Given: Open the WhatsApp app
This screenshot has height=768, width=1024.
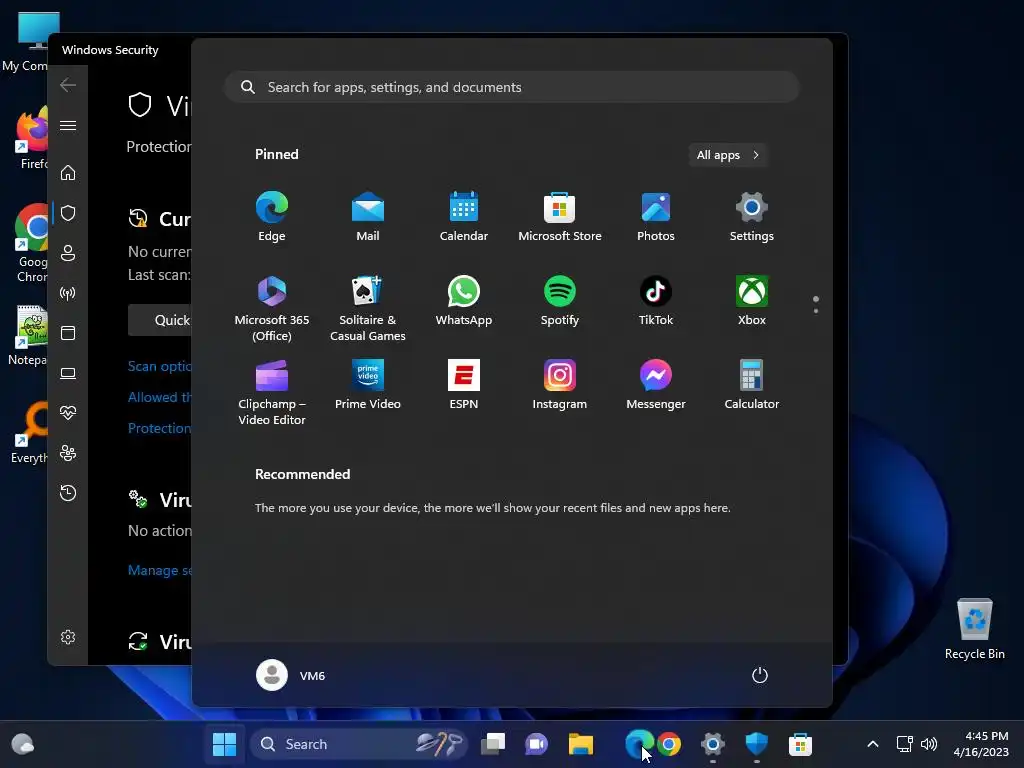Looking at the screenshot, I should [x=464, y=301].
